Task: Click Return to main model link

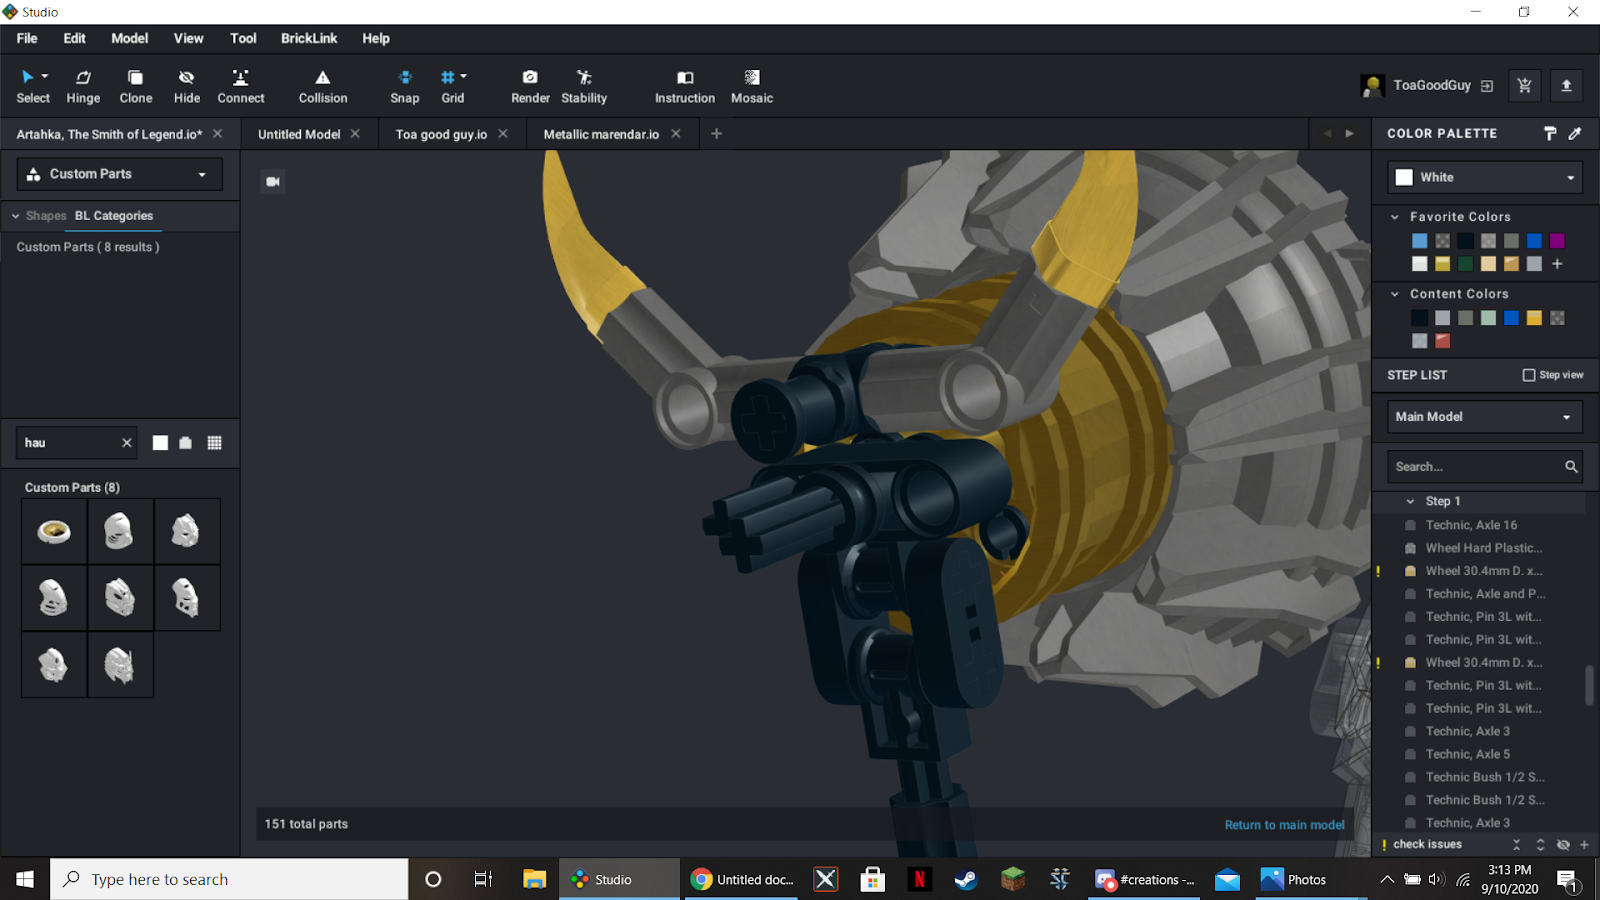Action: [x=1284, y=825]
